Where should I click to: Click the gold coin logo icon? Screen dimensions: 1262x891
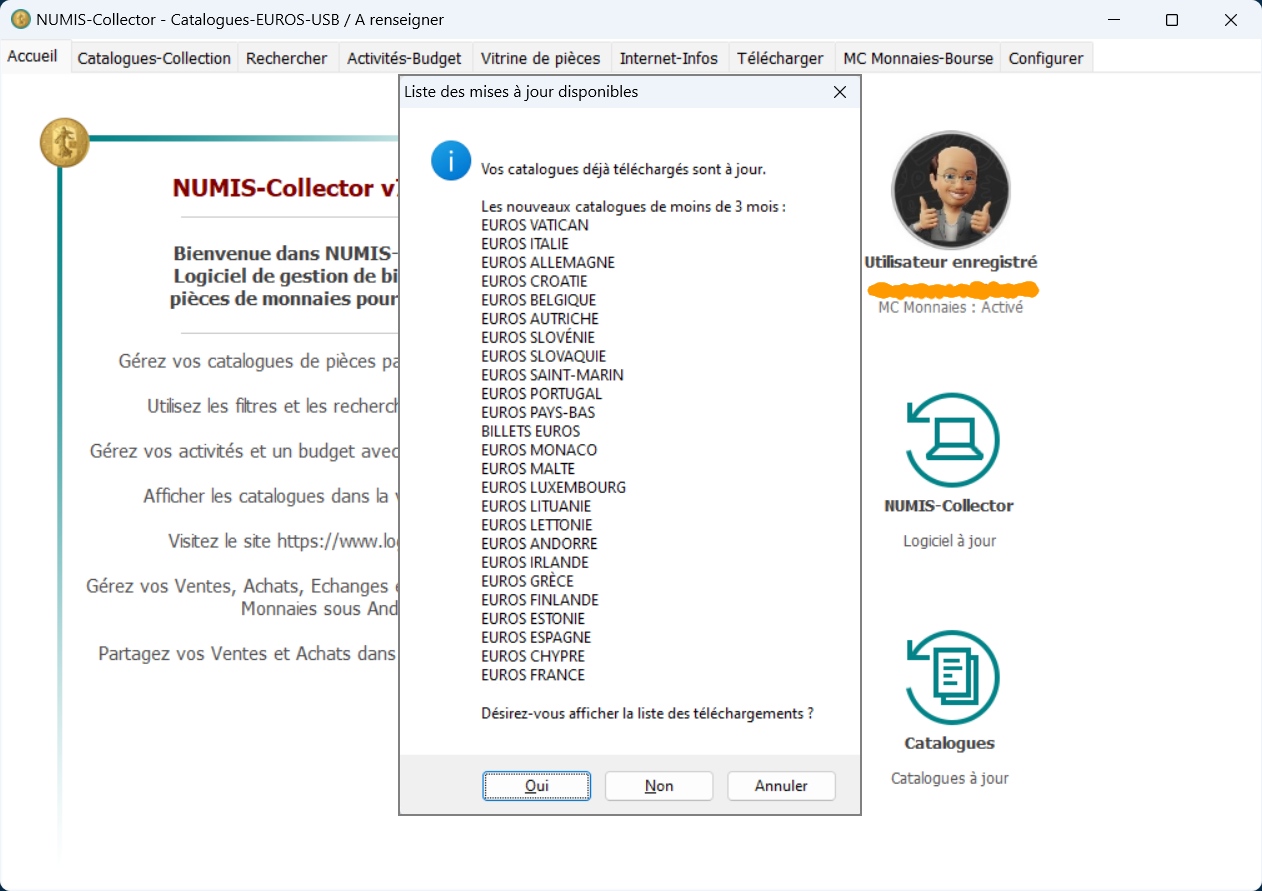point(64,142)
